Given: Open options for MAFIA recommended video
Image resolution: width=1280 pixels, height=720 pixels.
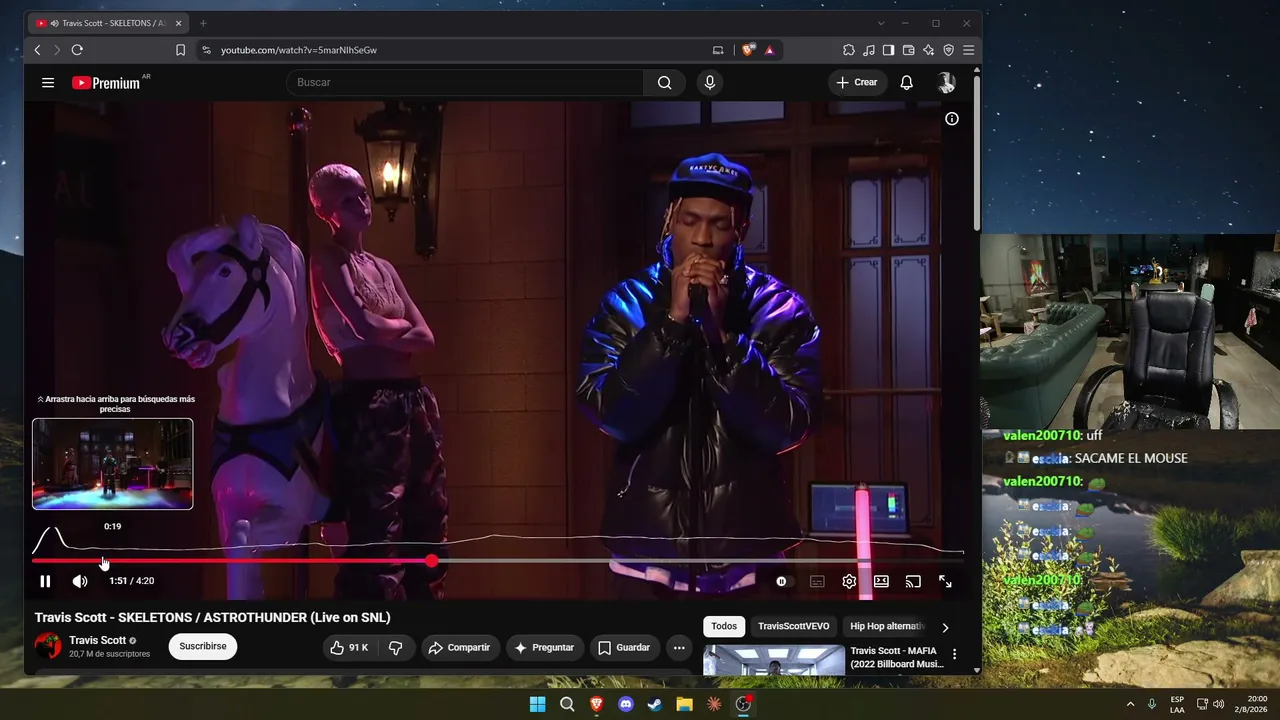Looking at the screenshot, I should [954, 655].
